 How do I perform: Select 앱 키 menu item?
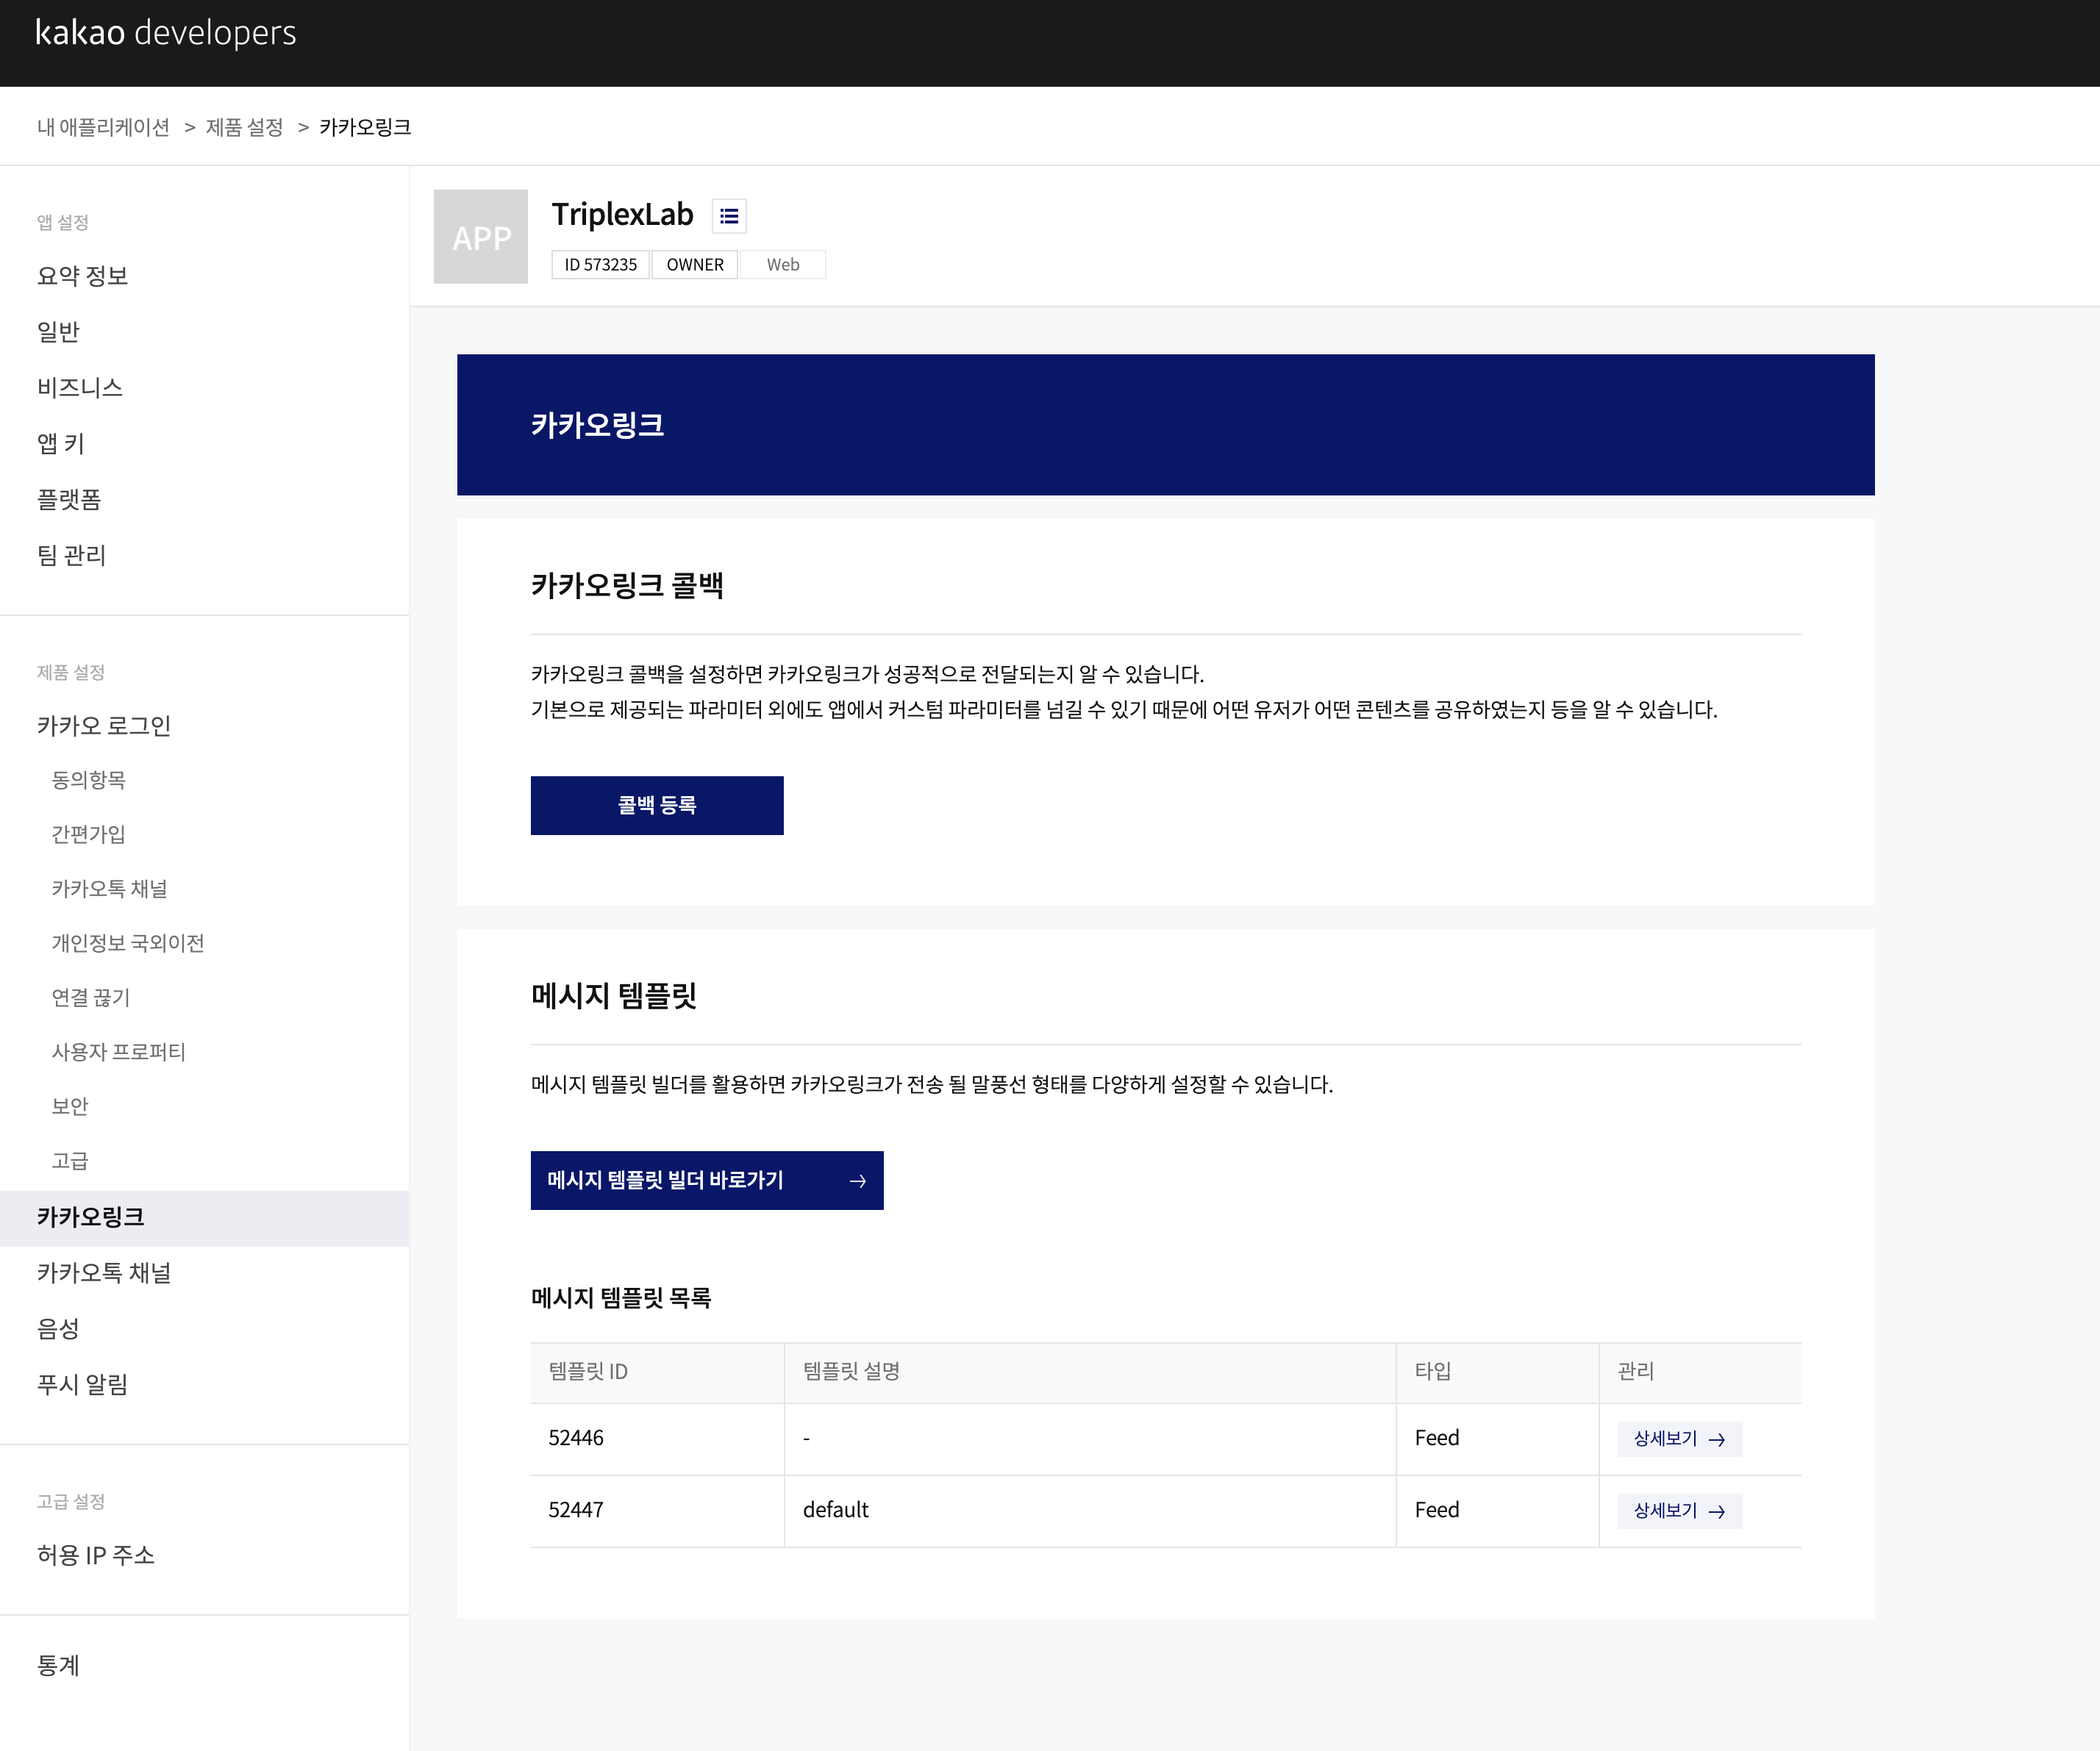coord(61,443)
